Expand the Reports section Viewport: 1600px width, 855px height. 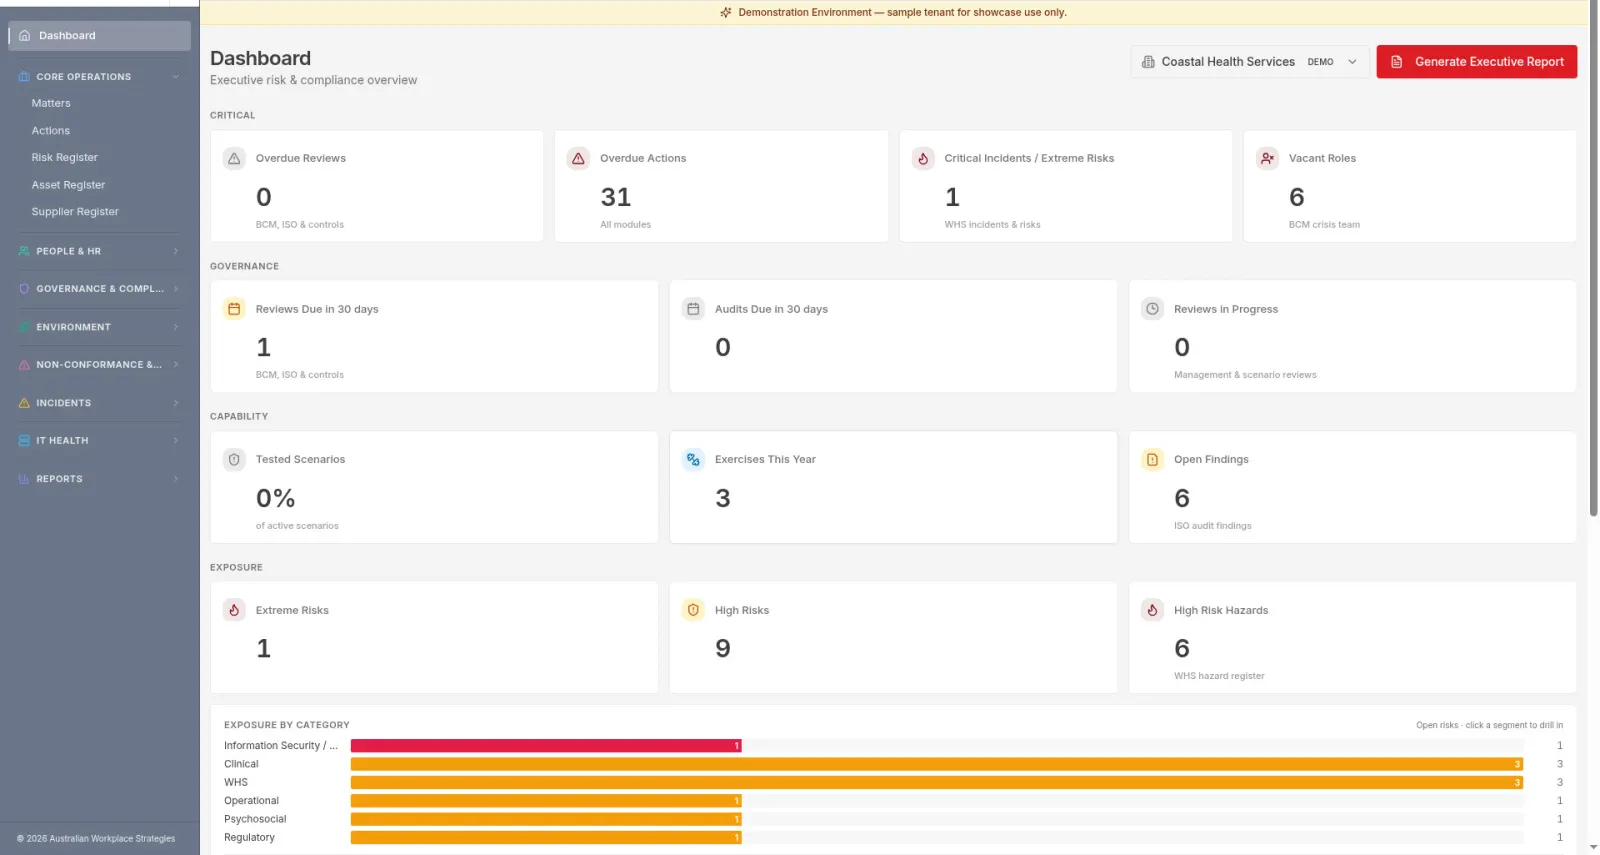tap(176, 479)
